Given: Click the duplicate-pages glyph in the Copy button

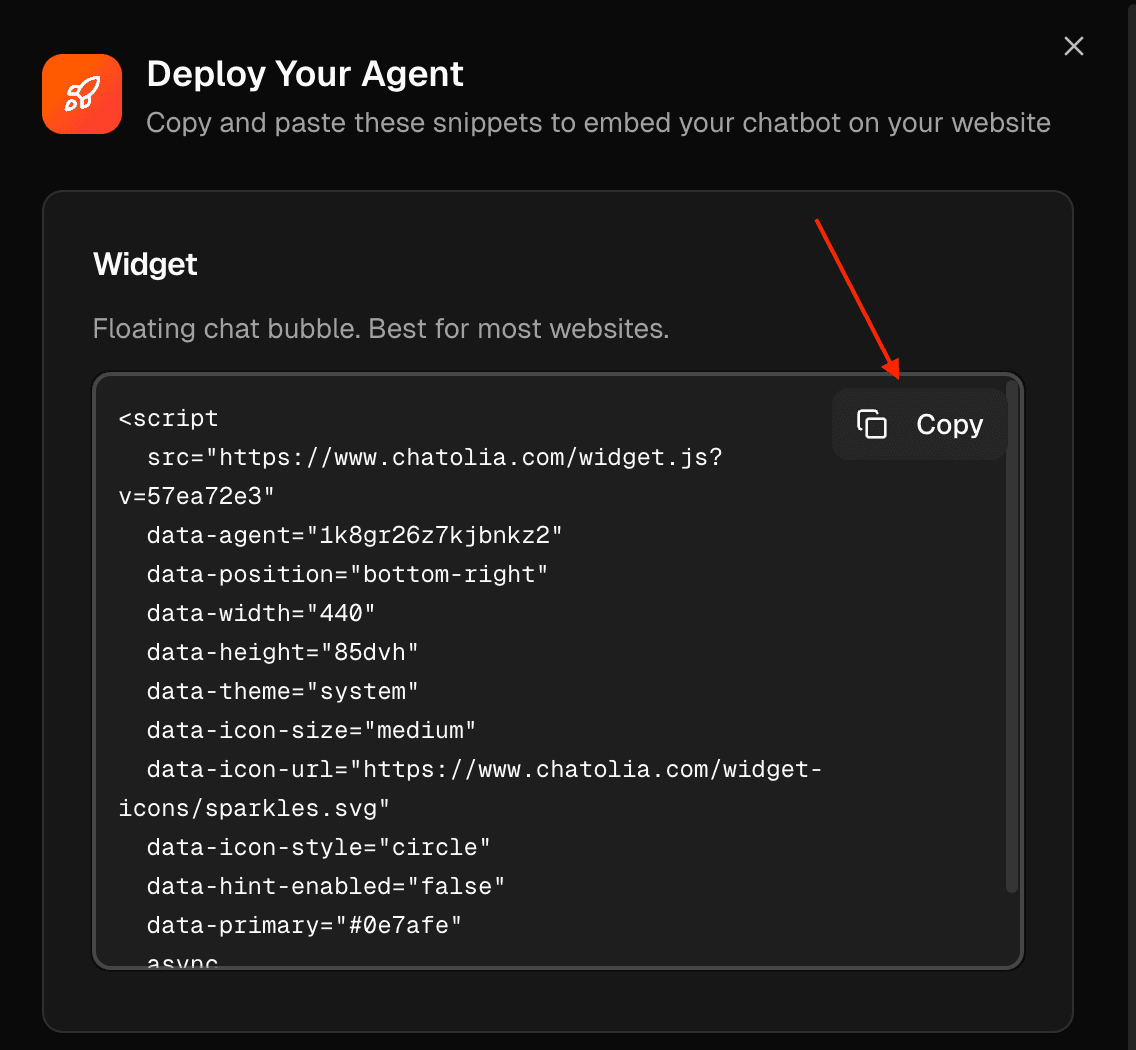Looking at the screenshot, I should coord(873,424).
